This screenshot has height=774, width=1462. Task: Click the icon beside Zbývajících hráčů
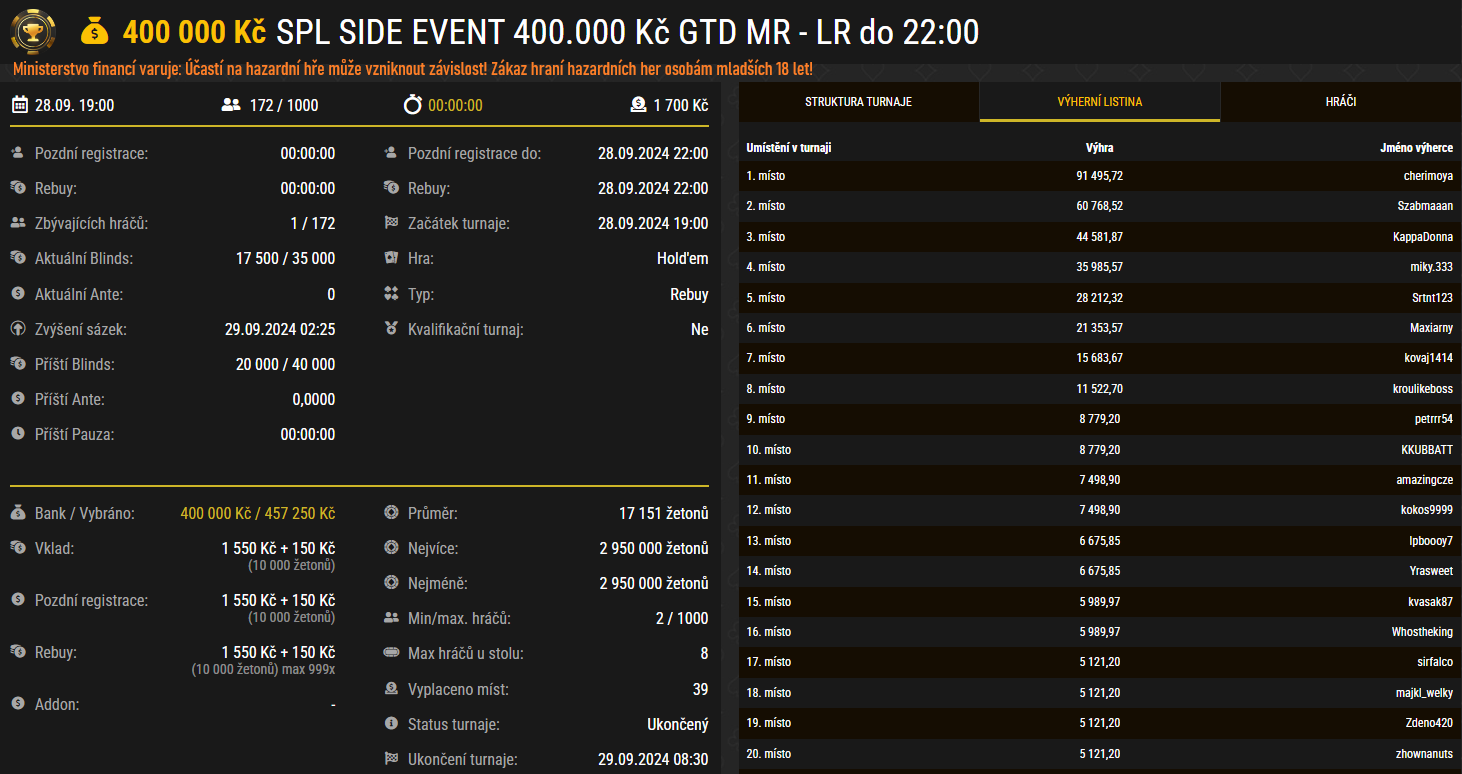click(18, 223)
